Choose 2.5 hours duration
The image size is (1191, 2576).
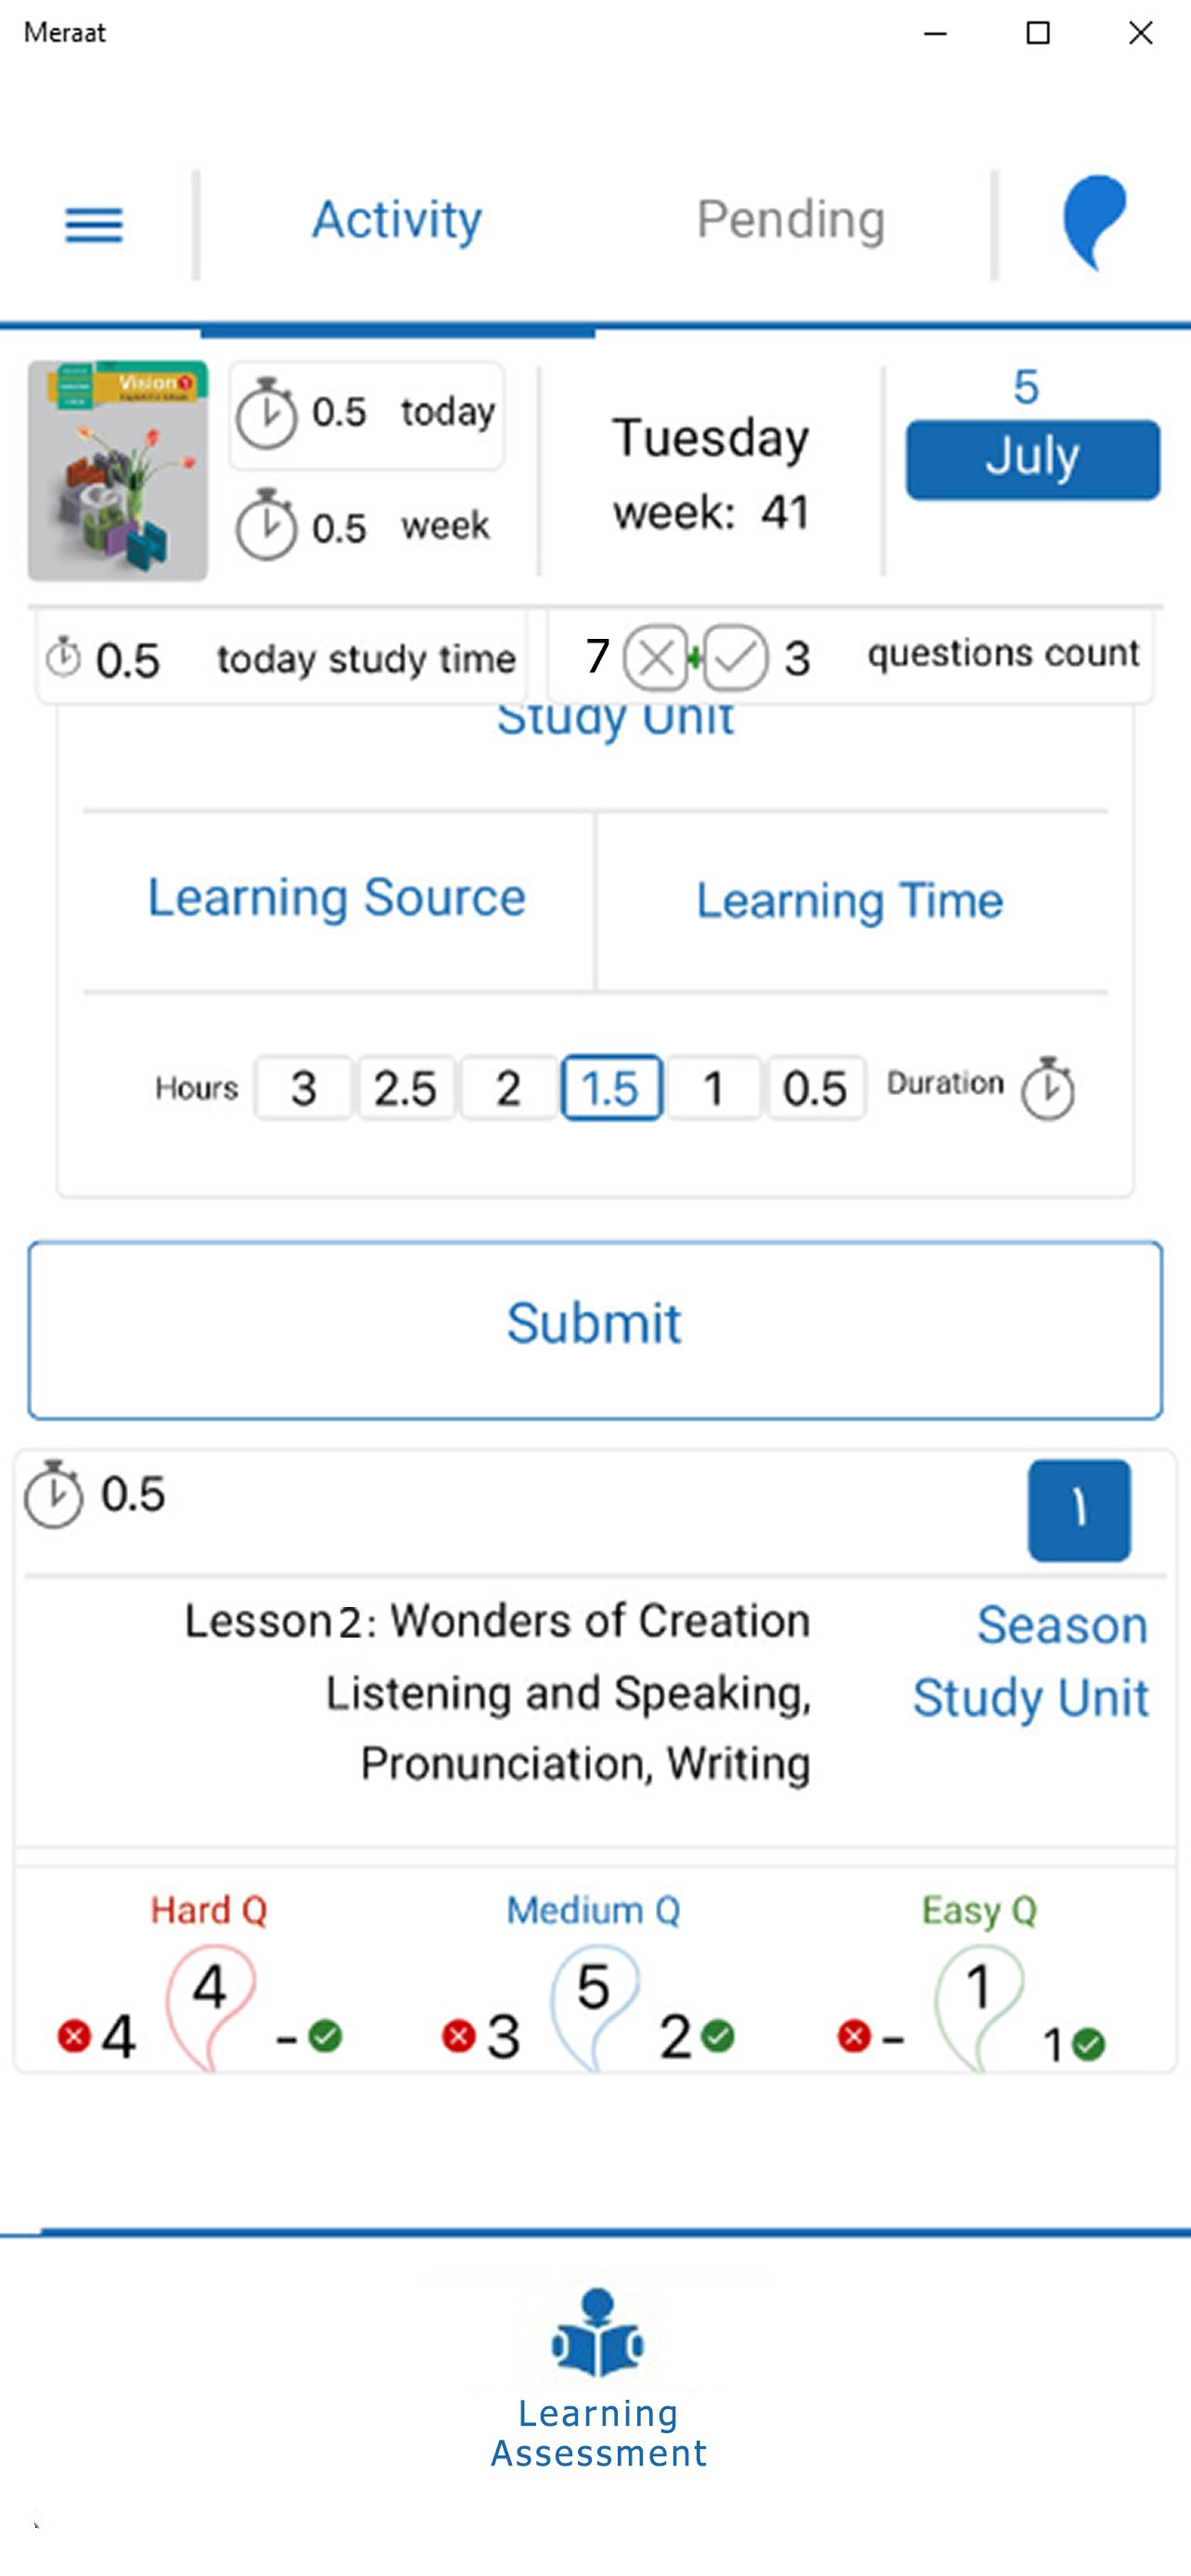click(x=406, y=1088)
